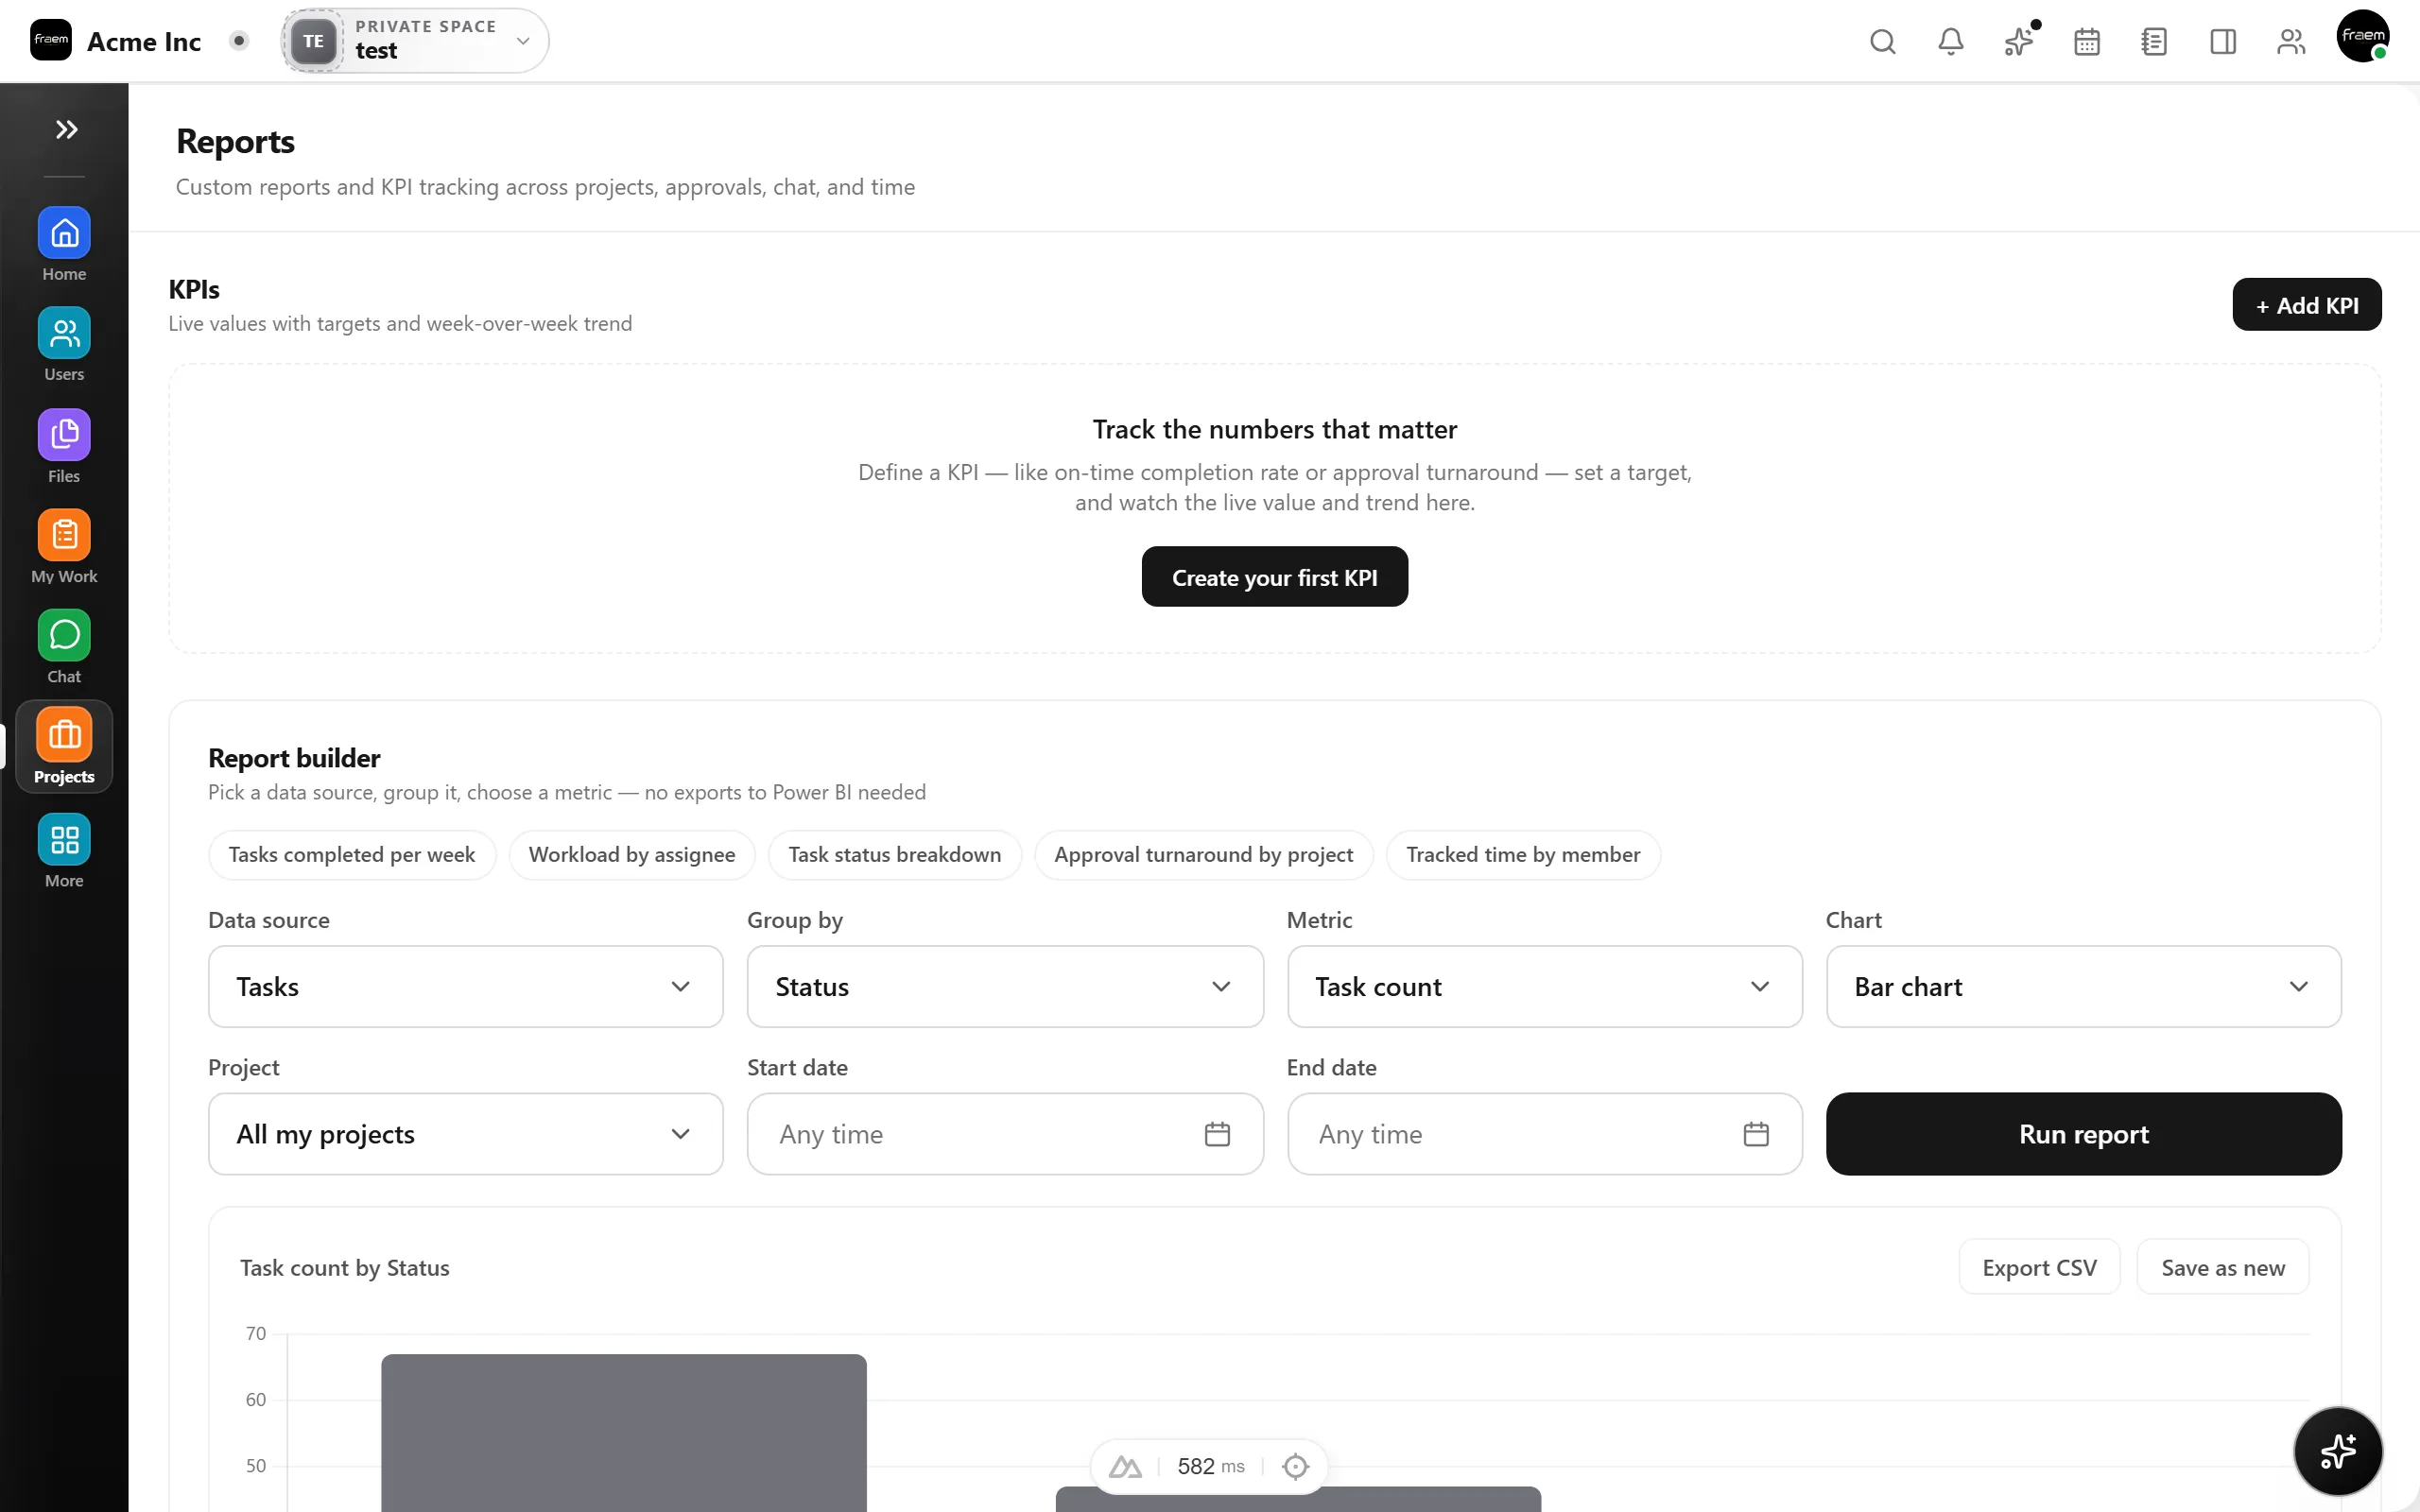Viewport: 2420px width, 1512px height.
Task: Select Projects in the sidebar
Action: pos(64,746)
